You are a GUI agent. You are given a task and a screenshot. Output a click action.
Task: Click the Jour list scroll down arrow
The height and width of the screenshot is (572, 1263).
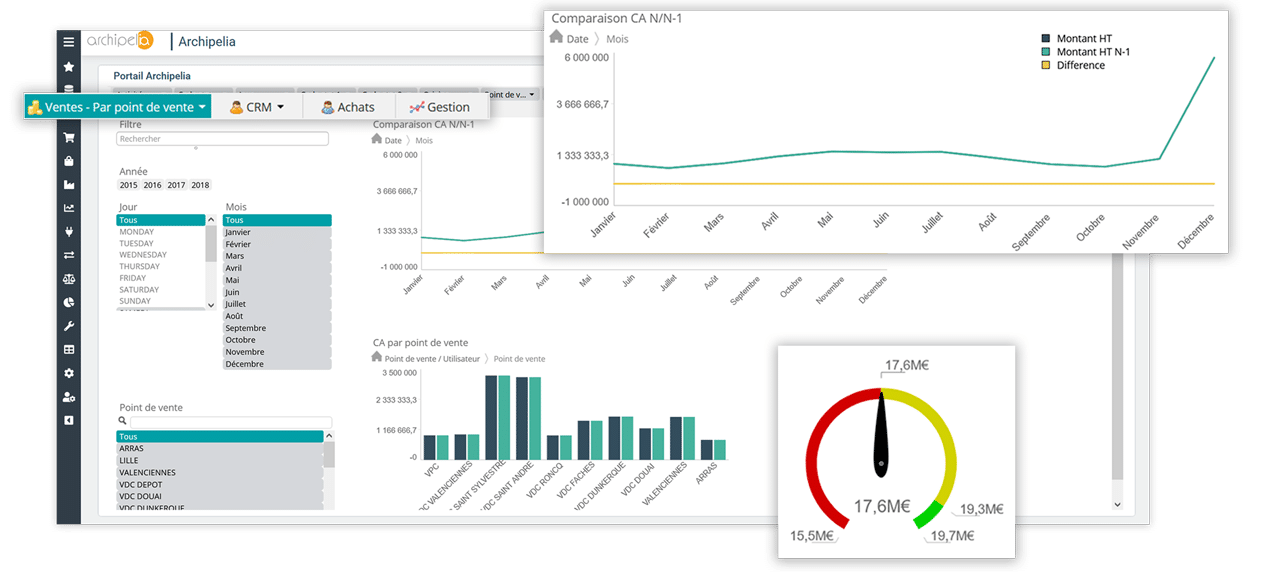[x=210, y=304]
